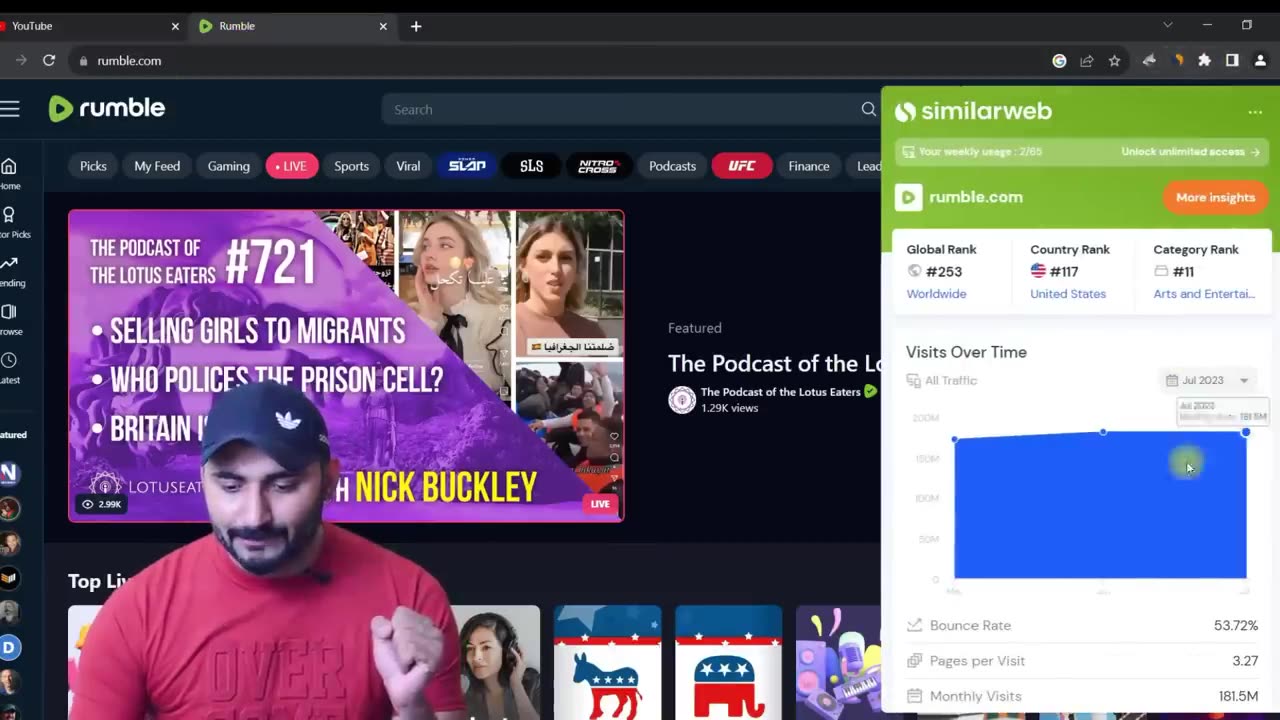The width and height of the screenshot is (1280, 720).
Task: Click the Monthly Visits 181.5M value
Action: coord(1238,696)
